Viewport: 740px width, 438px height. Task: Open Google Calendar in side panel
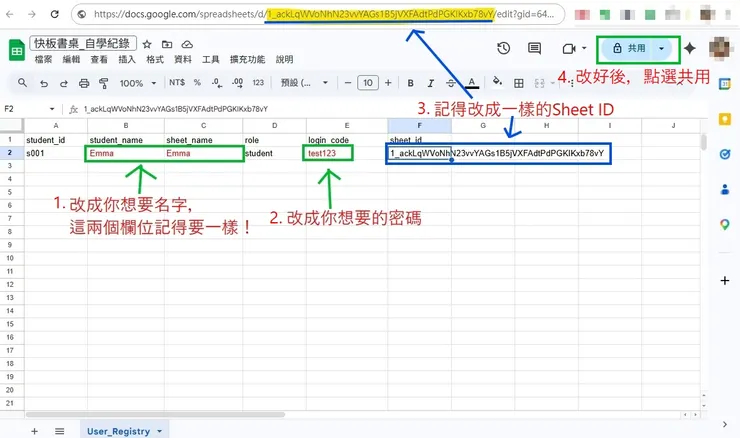coord(725,84)
